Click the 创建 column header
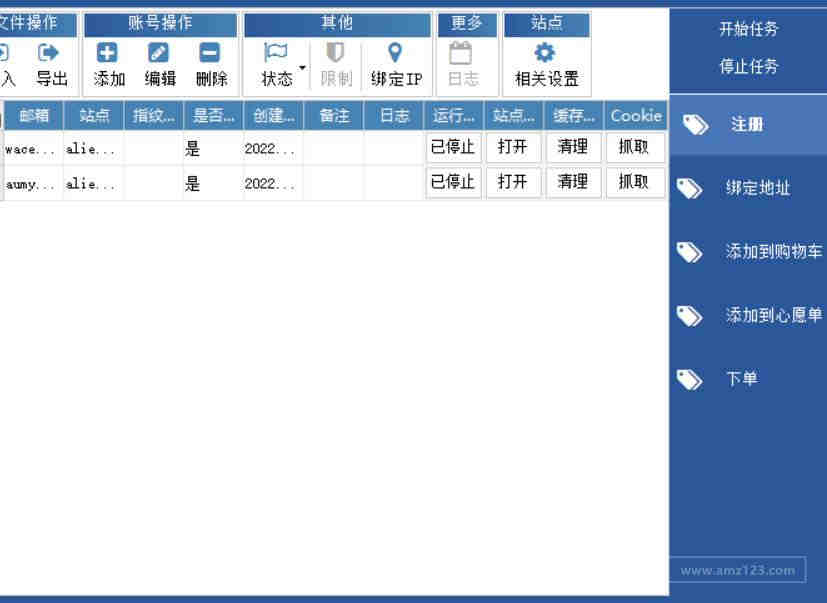 coord(274,116)
